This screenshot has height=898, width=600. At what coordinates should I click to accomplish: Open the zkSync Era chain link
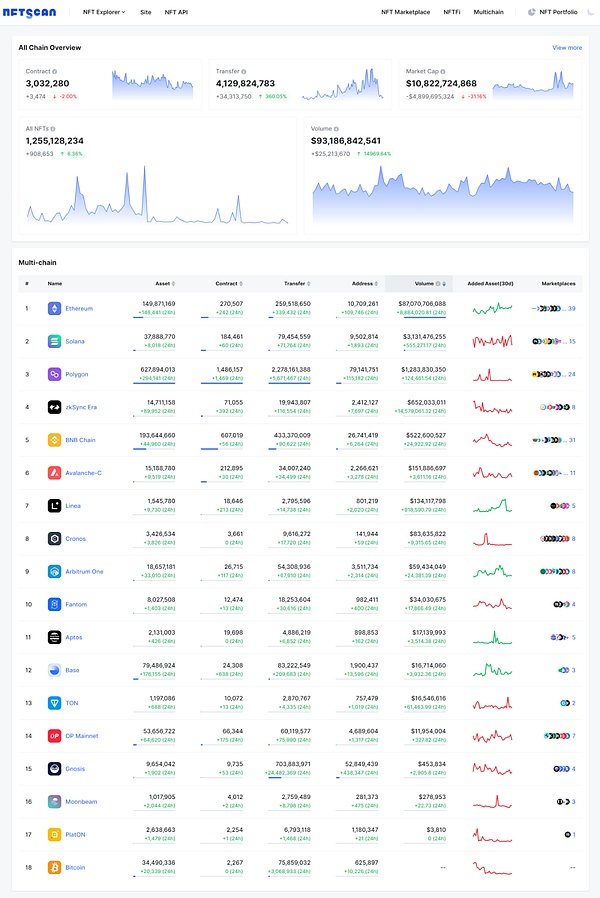(79, 407)
